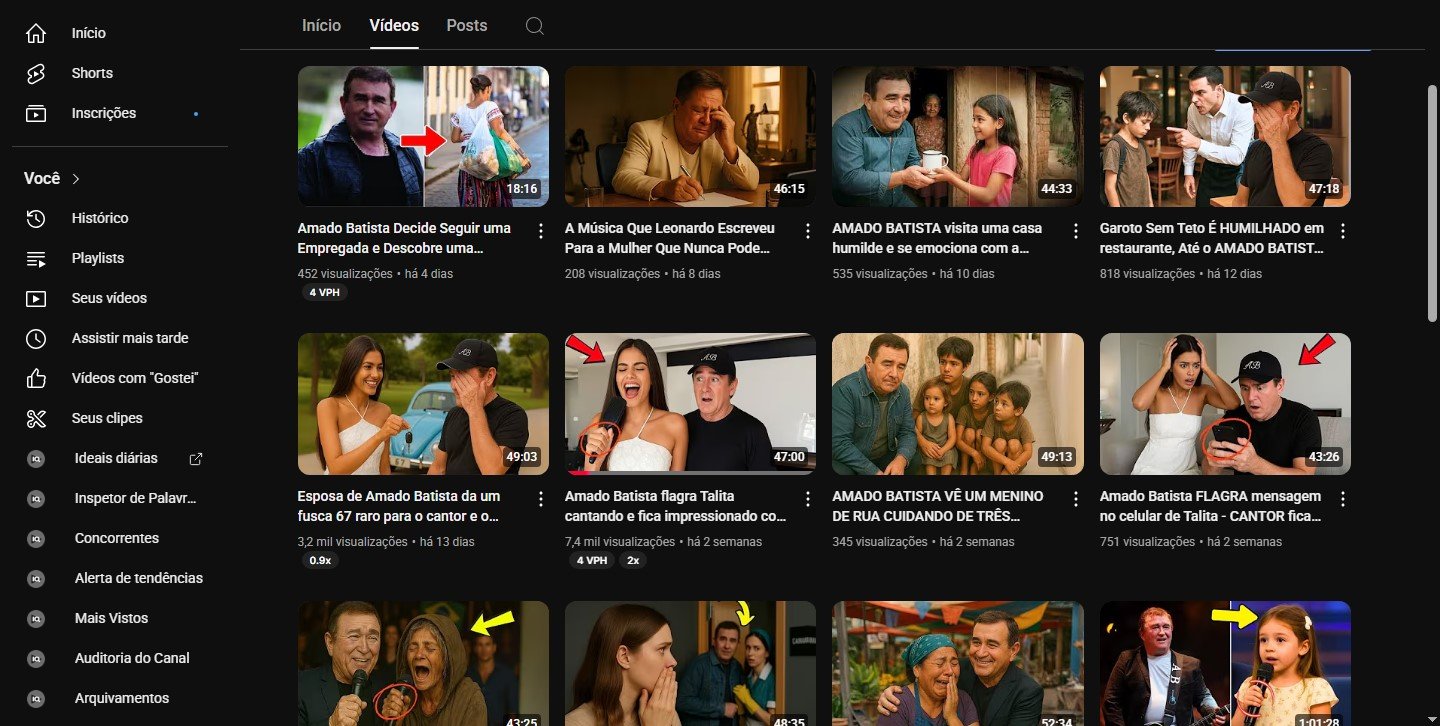Open title Esposa de Amado Batista da um fusca
1440x726 pixels.
(x=400, y=506)
